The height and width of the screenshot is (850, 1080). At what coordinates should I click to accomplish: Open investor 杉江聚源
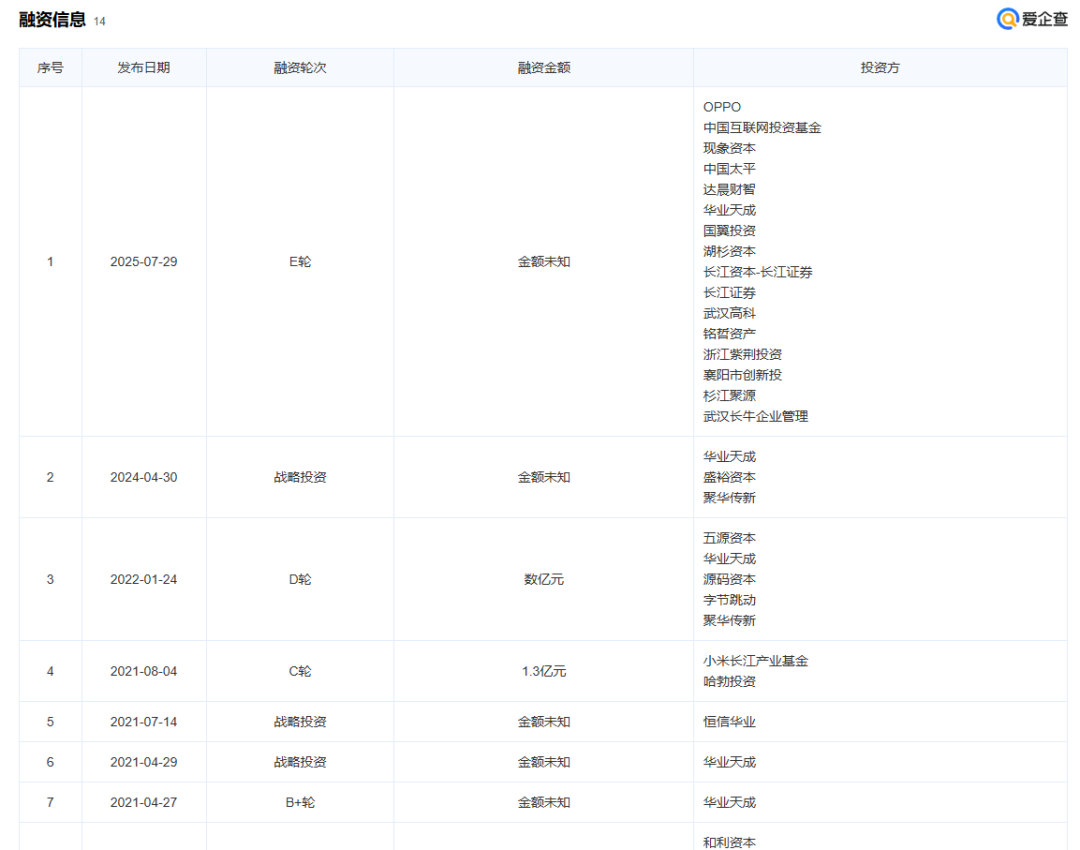[x=729, y=396]
